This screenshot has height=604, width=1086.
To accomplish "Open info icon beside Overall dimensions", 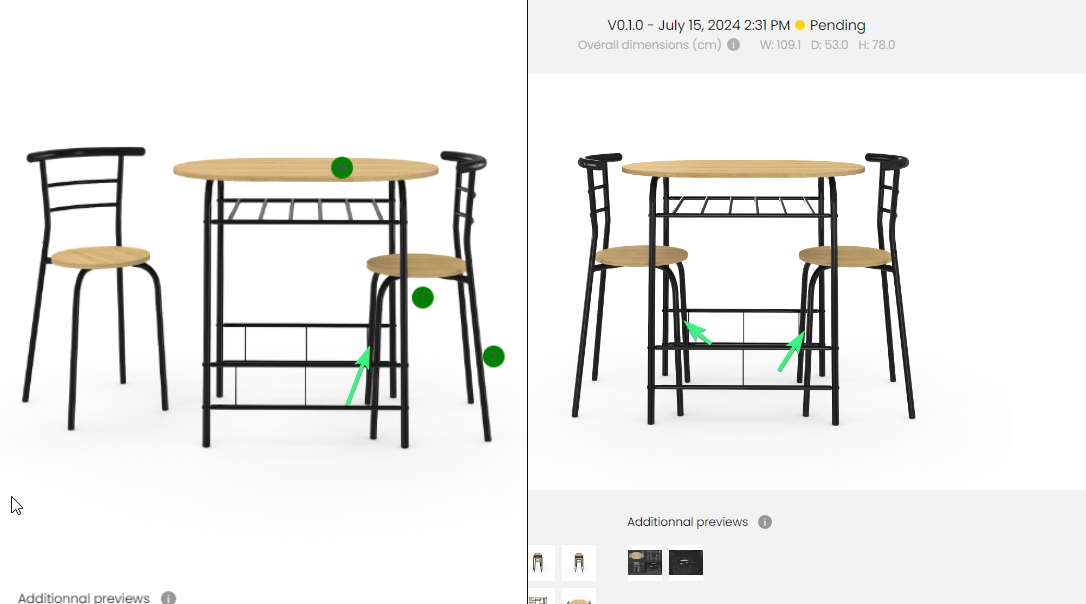I will [x=733, y=44].
